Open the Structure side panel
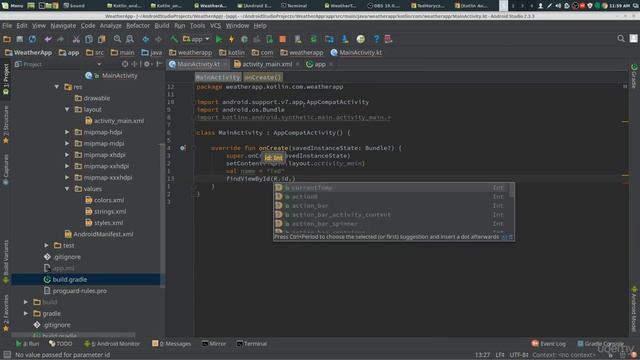This screenshot has width=640, height=360. [x=6, y=124]
